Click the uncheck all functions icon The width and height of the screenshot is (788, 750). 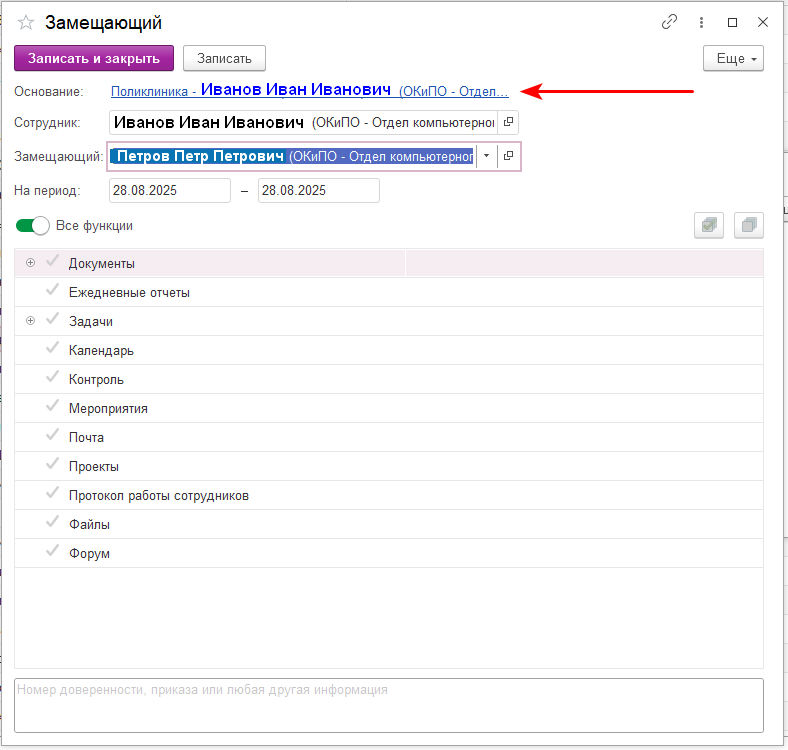point(749,226)
